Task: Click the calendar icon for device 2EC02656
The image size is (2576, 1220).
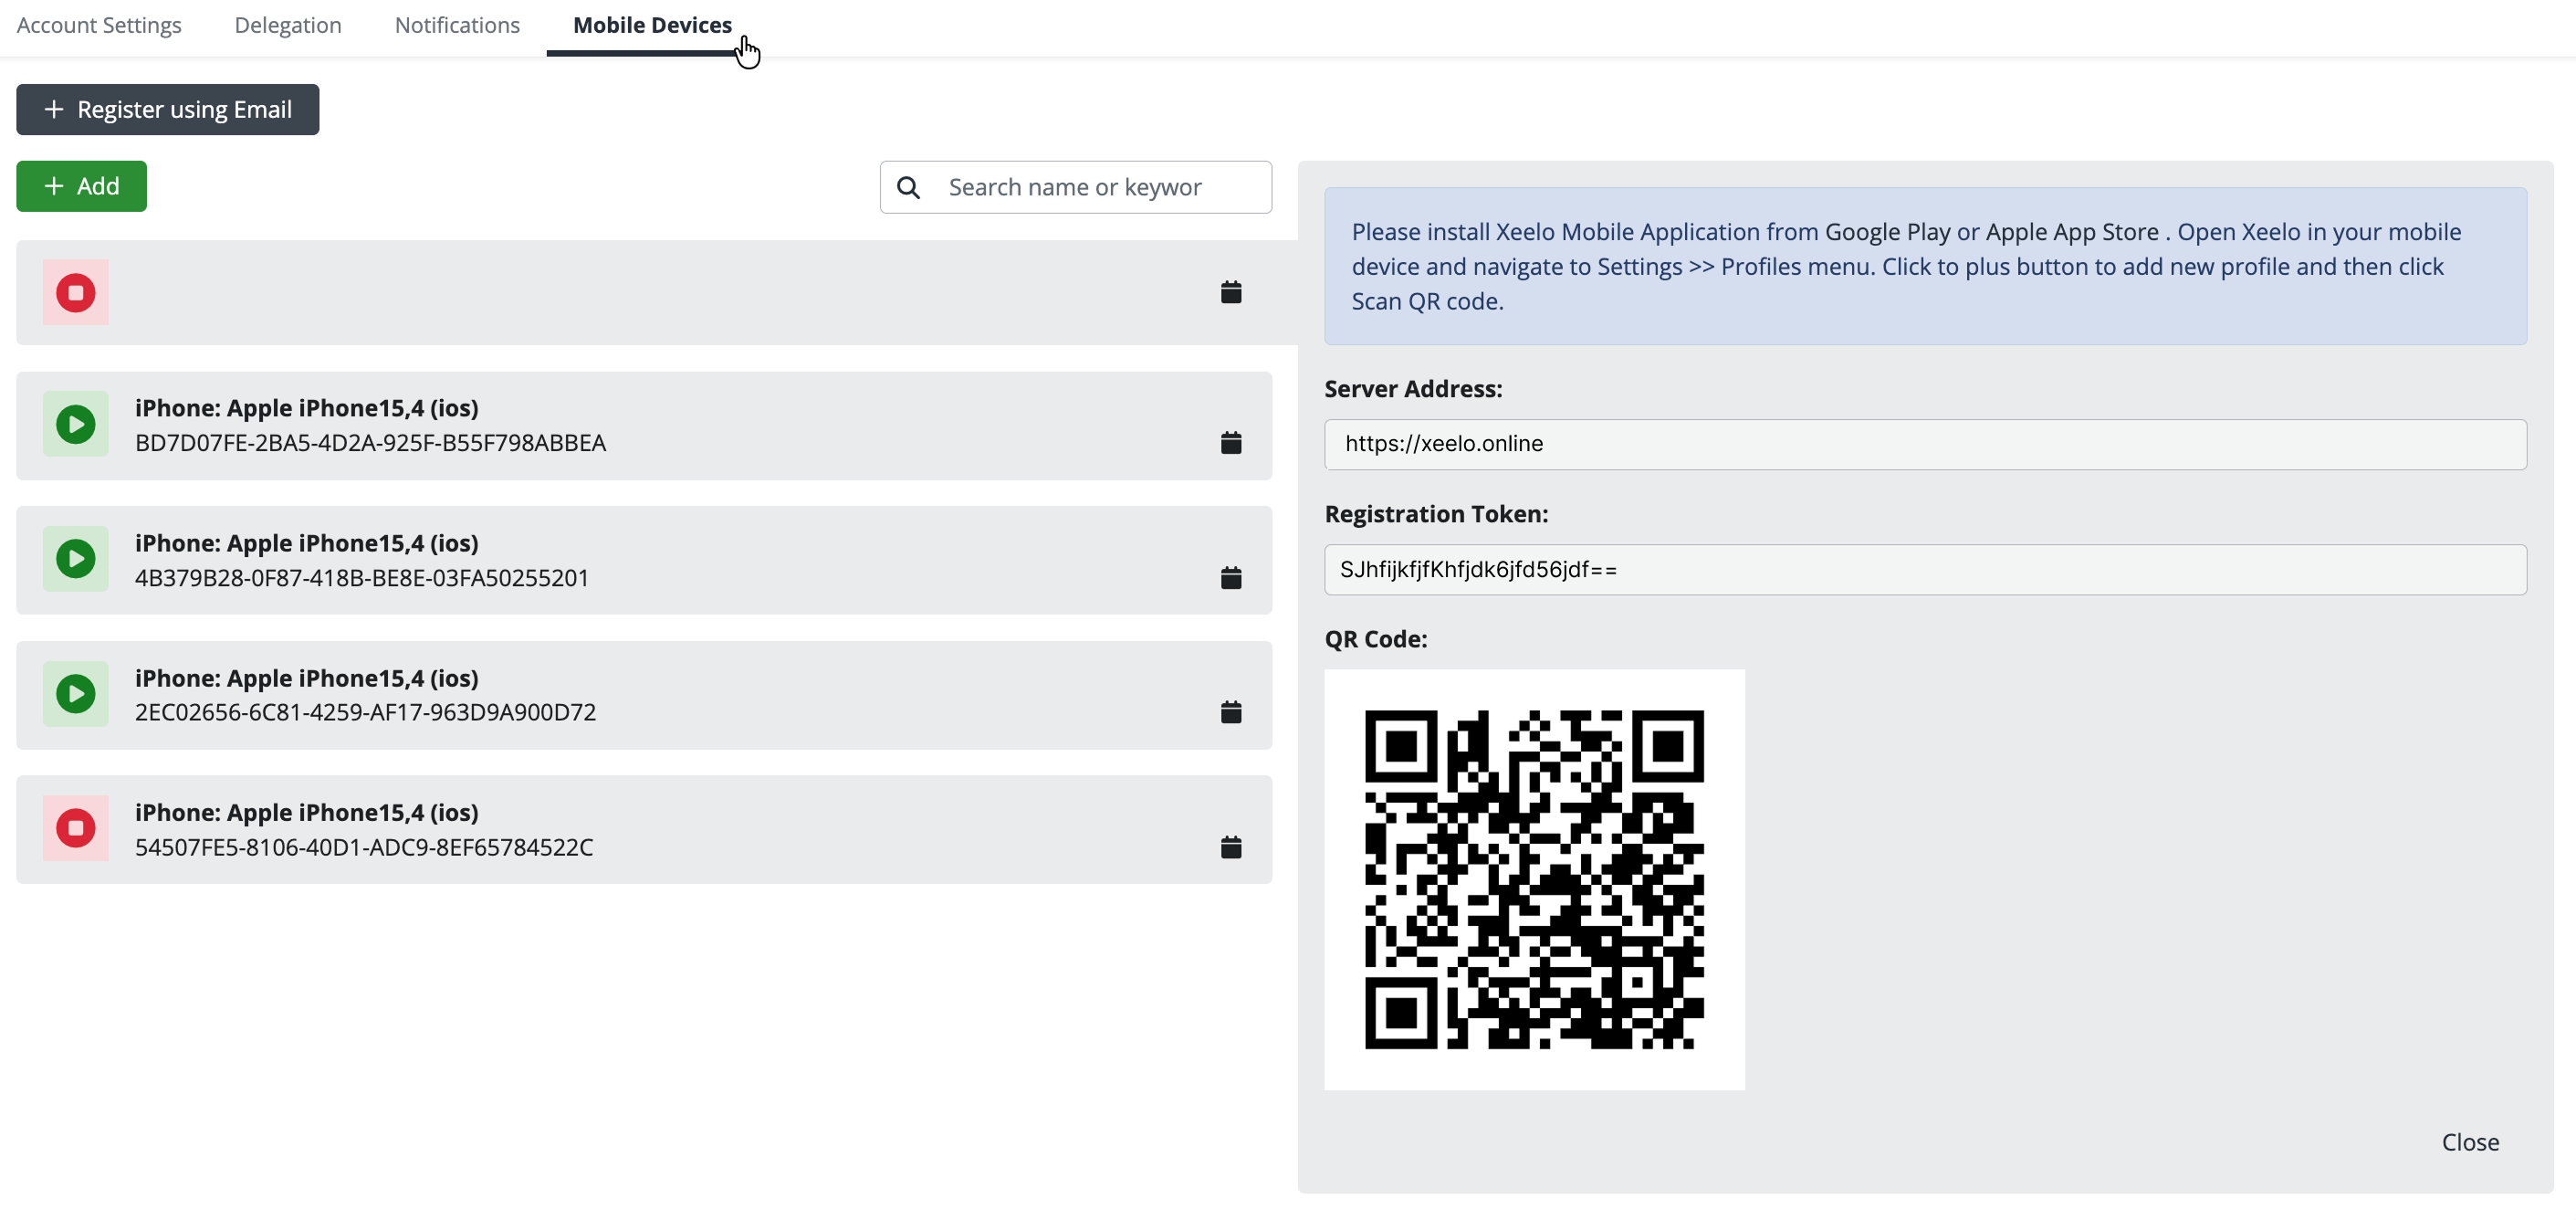Action: 1231,712
